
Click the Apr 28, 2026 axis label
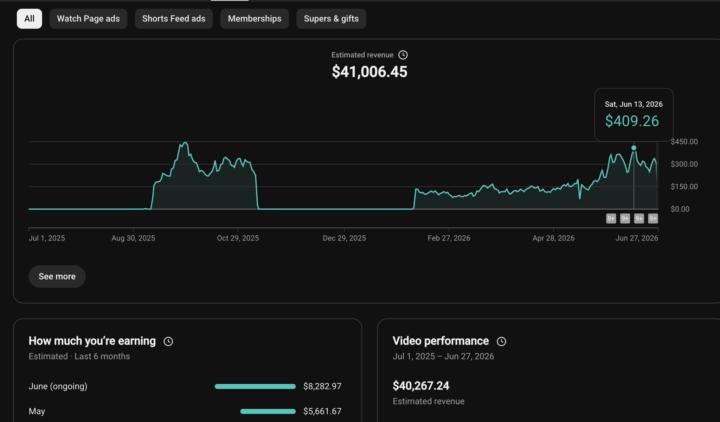click(553, 238)
